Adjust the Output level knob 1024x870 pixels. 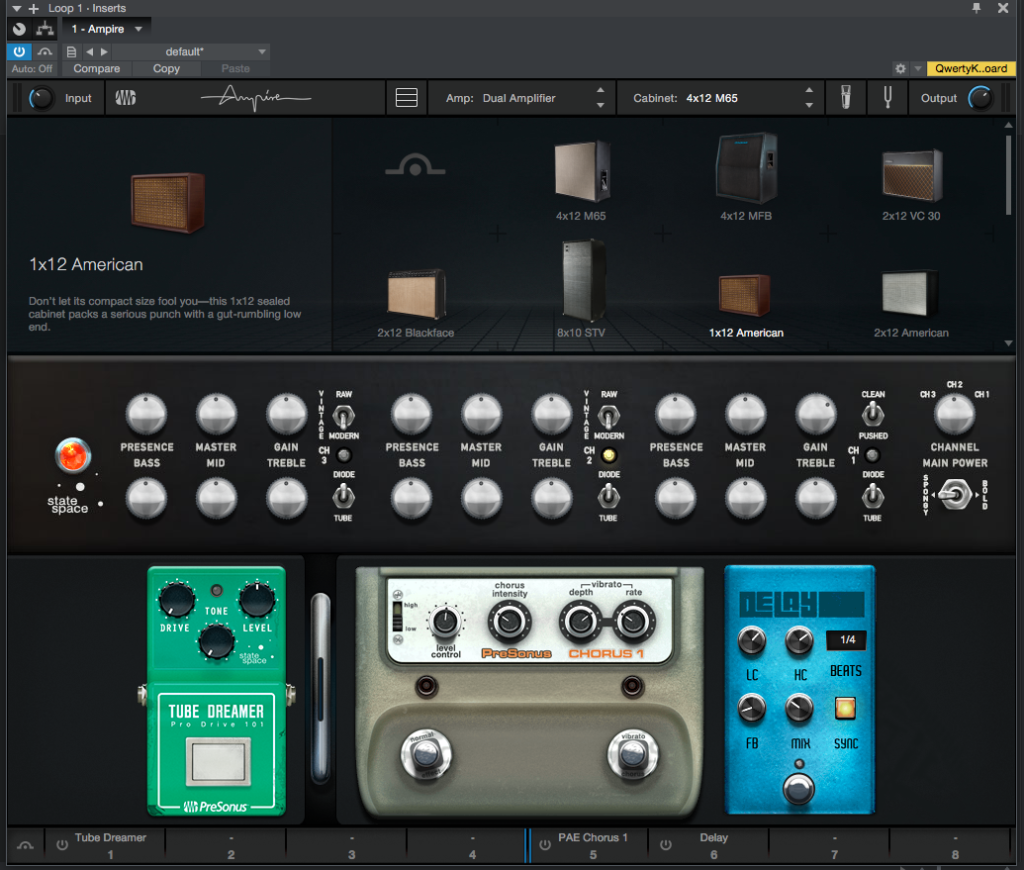[x=980, y=98]
